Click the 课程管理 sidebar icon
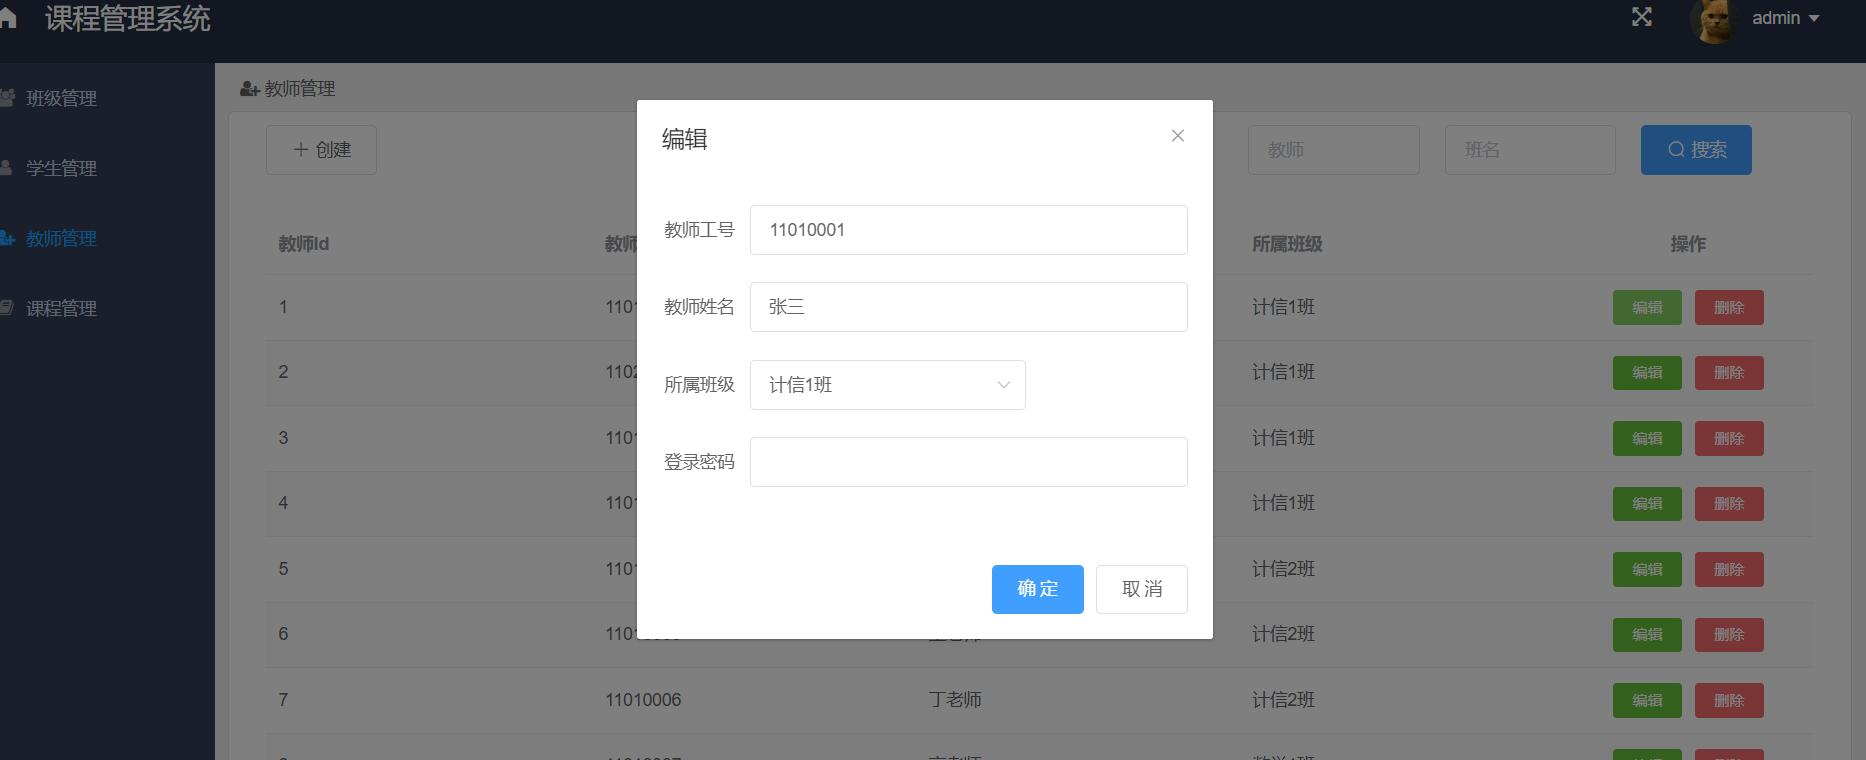Viewport: 1866px width, 760px height. (6, 307)
